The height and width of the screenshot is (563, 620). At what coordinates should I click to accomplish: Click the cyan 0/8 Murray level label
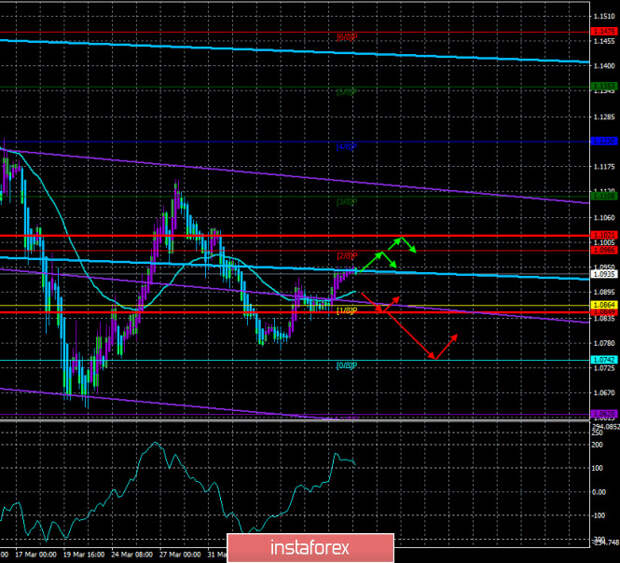pyautogui.click(x=347, y=366)
